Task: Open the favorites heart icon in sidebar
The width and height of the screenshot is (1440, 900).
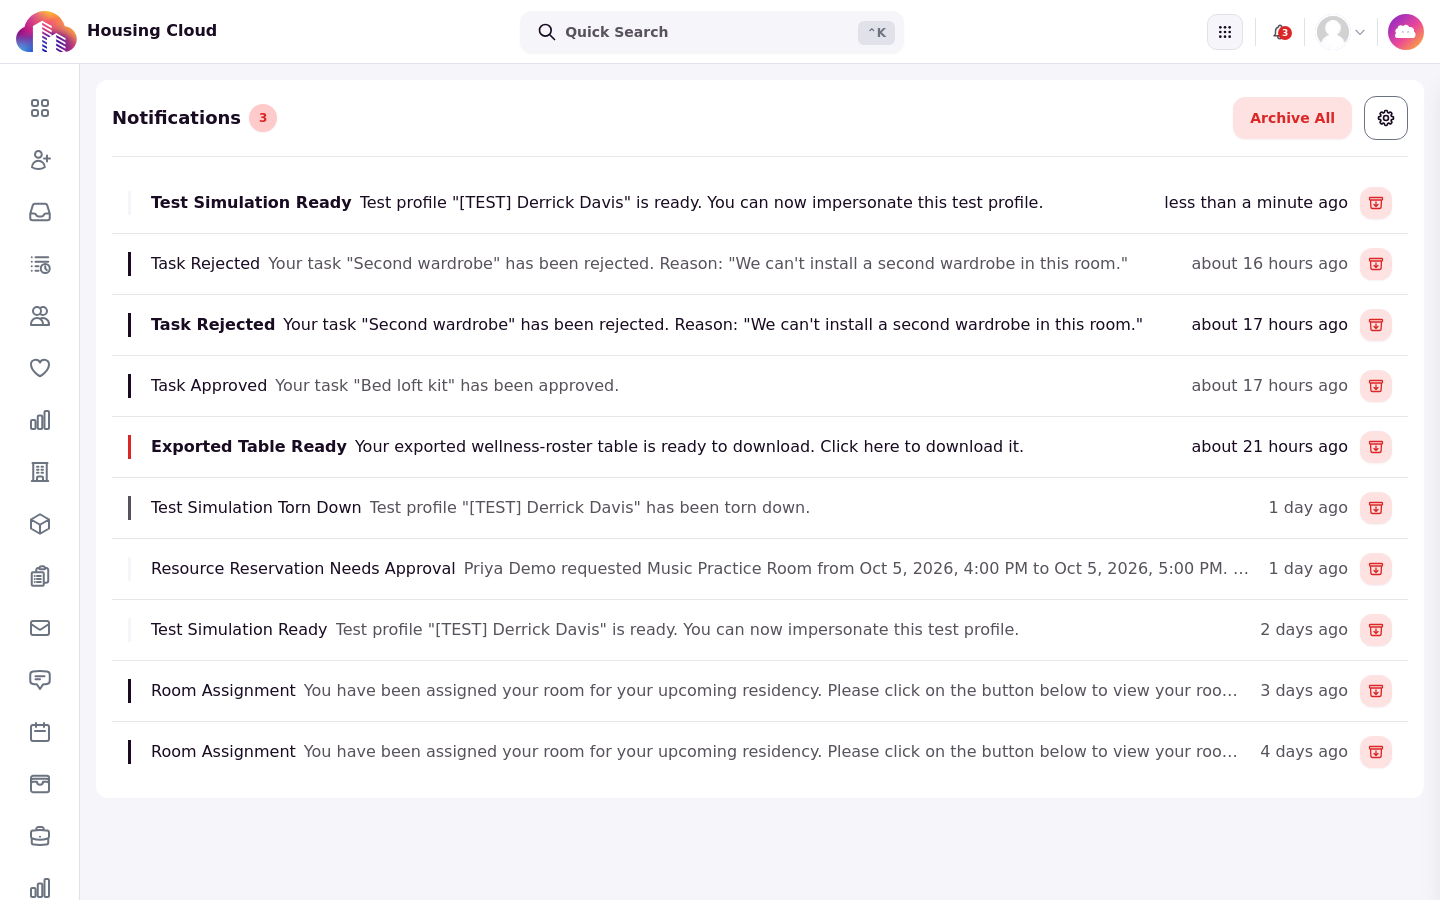Action: pos(40,368)
